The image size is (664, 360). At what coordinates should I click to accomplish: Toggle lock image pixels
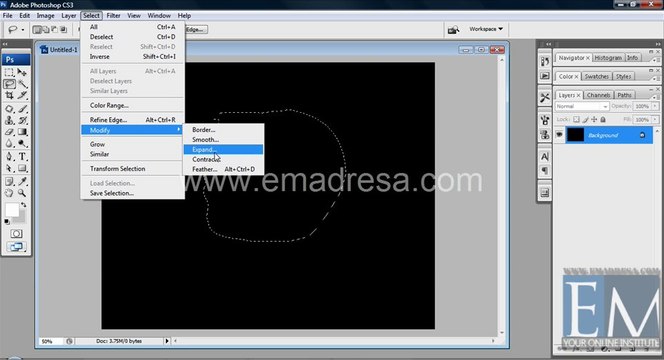tap(585, 119)
